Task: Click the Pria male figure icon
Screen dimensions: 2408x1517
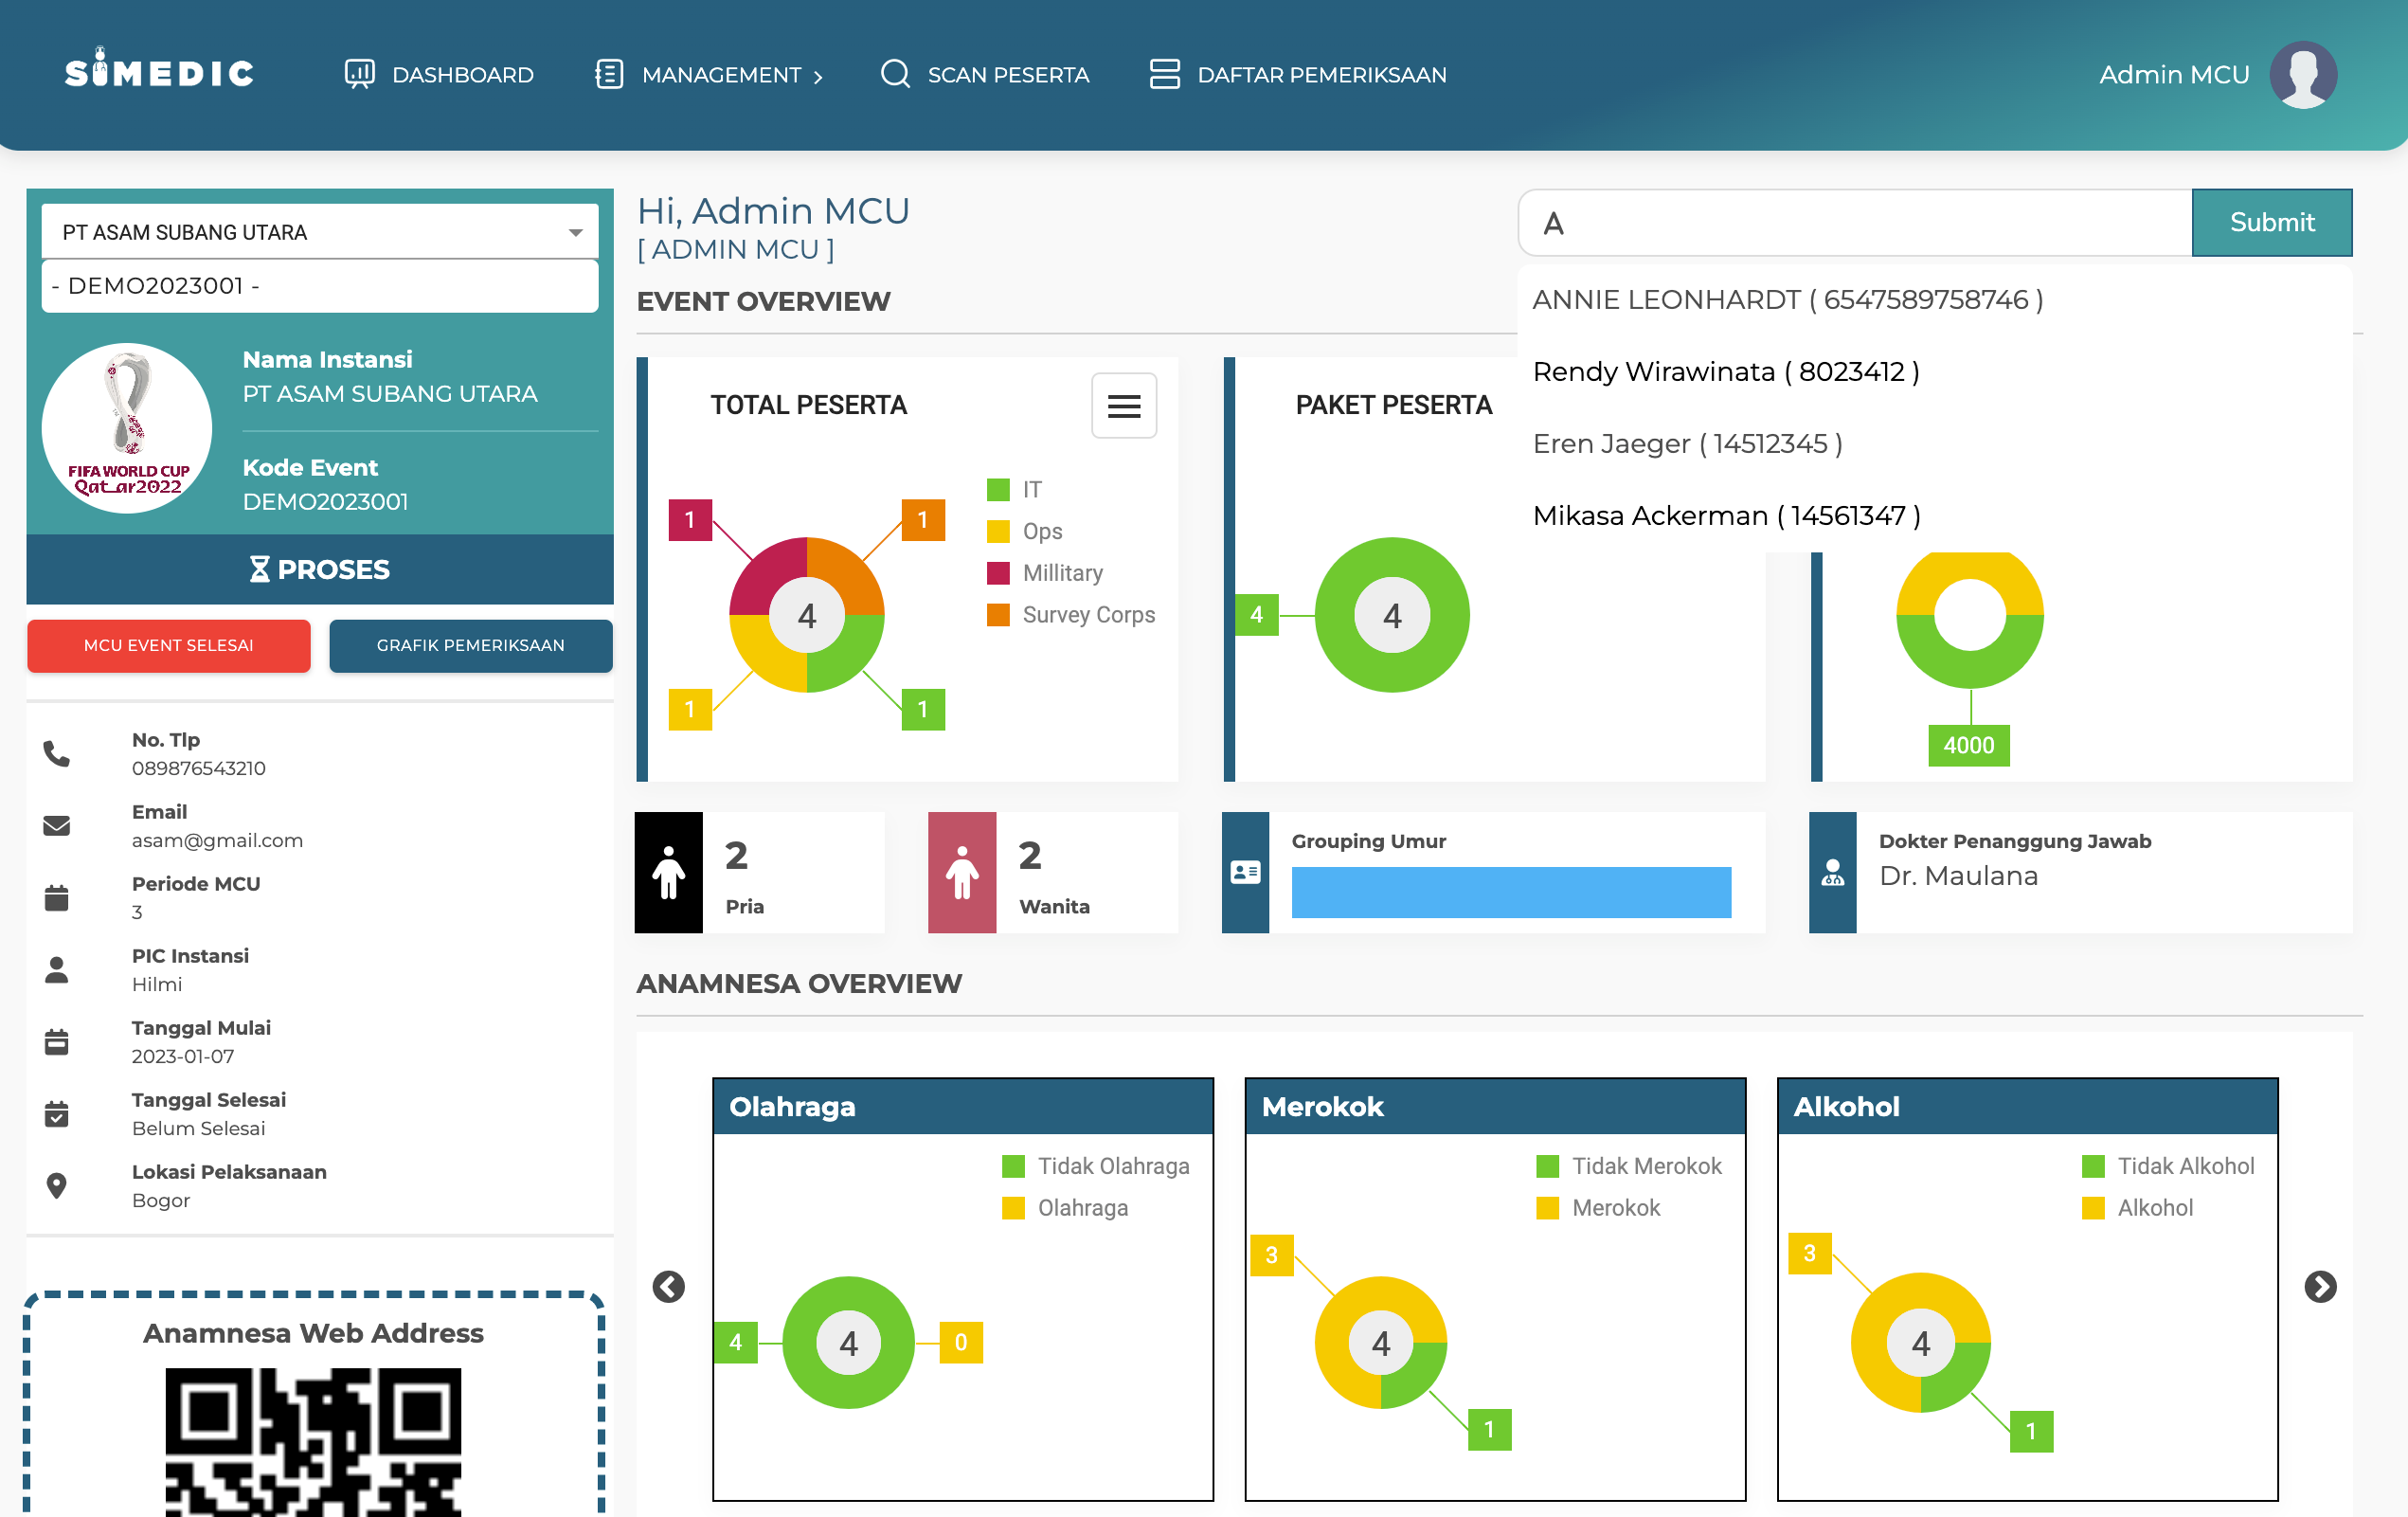Action: click(668, 872)
